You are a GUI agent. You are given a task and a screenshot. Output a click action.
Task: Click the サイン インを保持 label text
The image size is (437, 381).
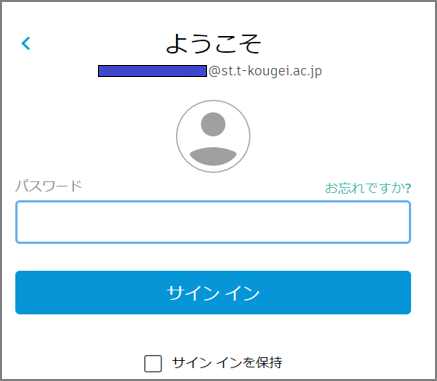click(227, 363)
